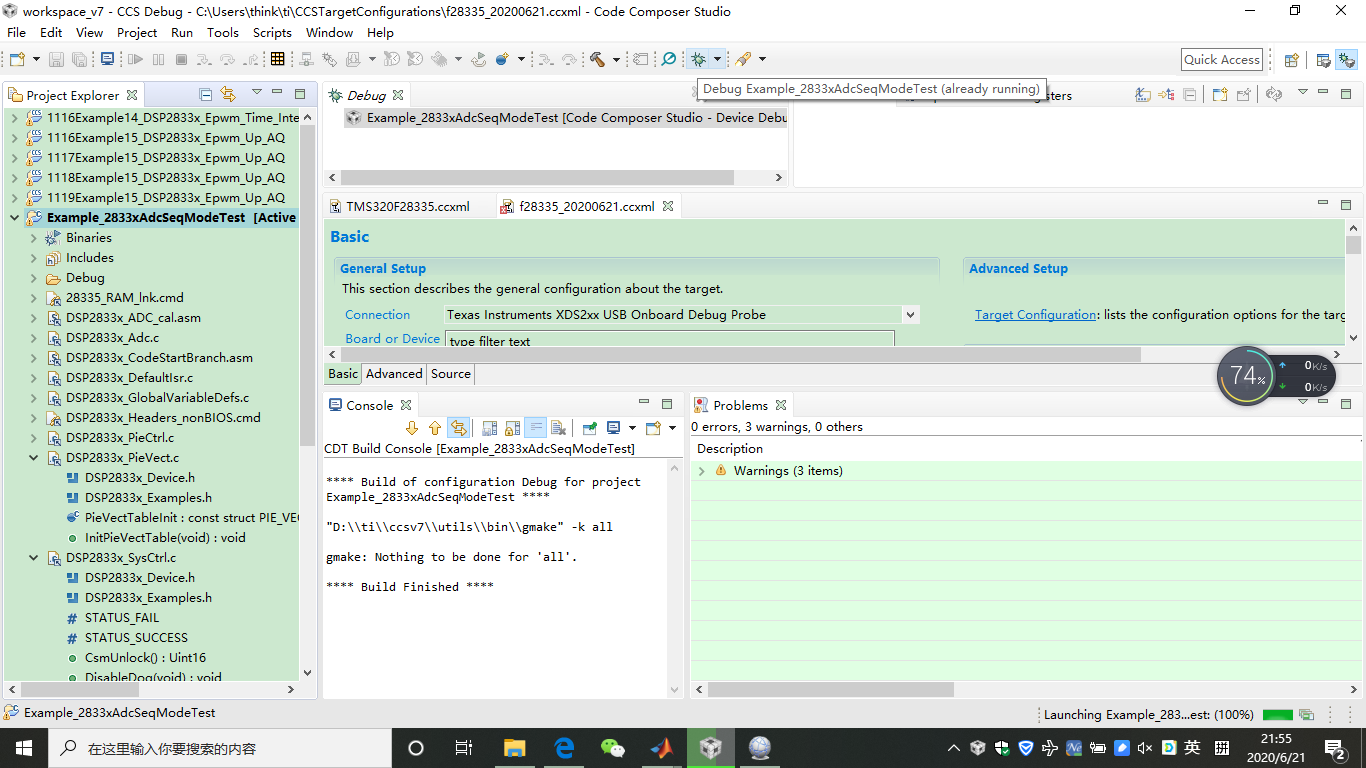Open the Project menu
Viewport: 1366px width, 768px height.
coord(137,32)
